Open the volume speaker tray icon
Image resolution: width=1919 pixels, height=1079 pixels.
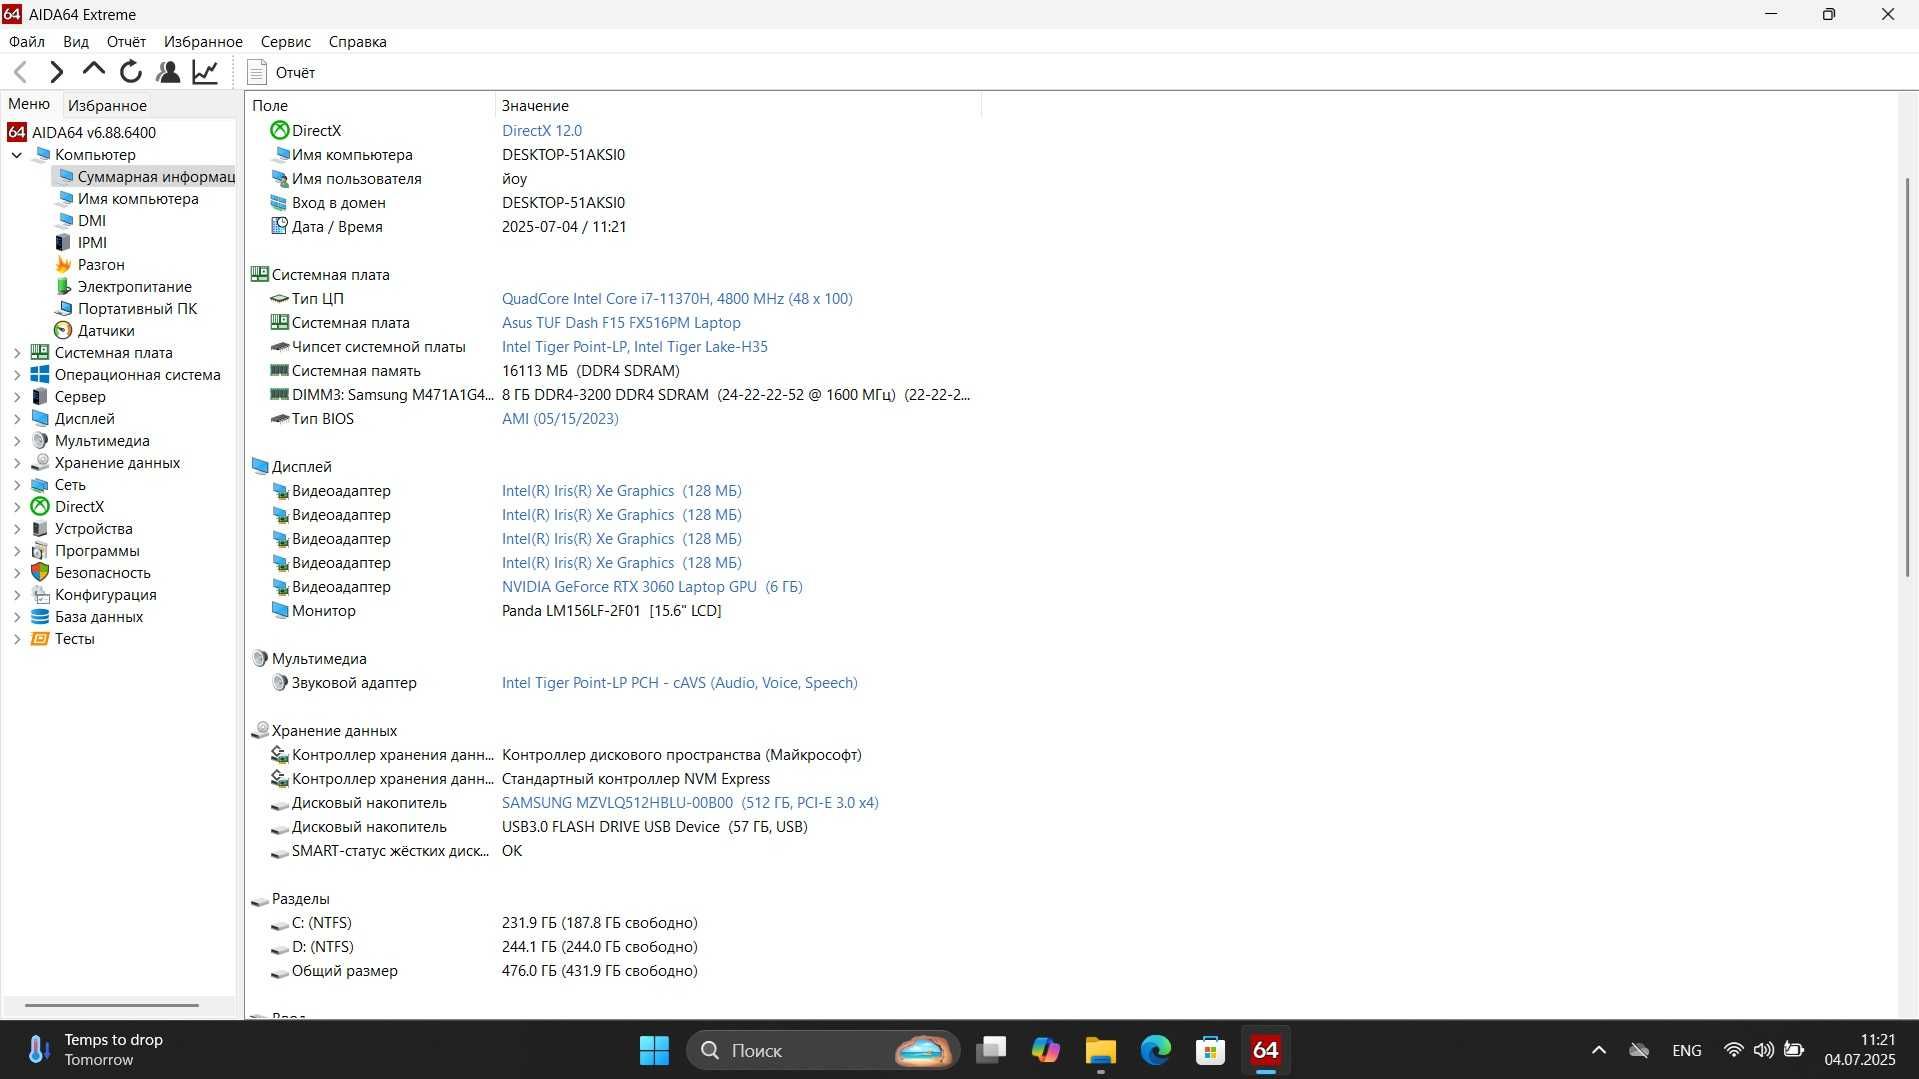1763,1050
